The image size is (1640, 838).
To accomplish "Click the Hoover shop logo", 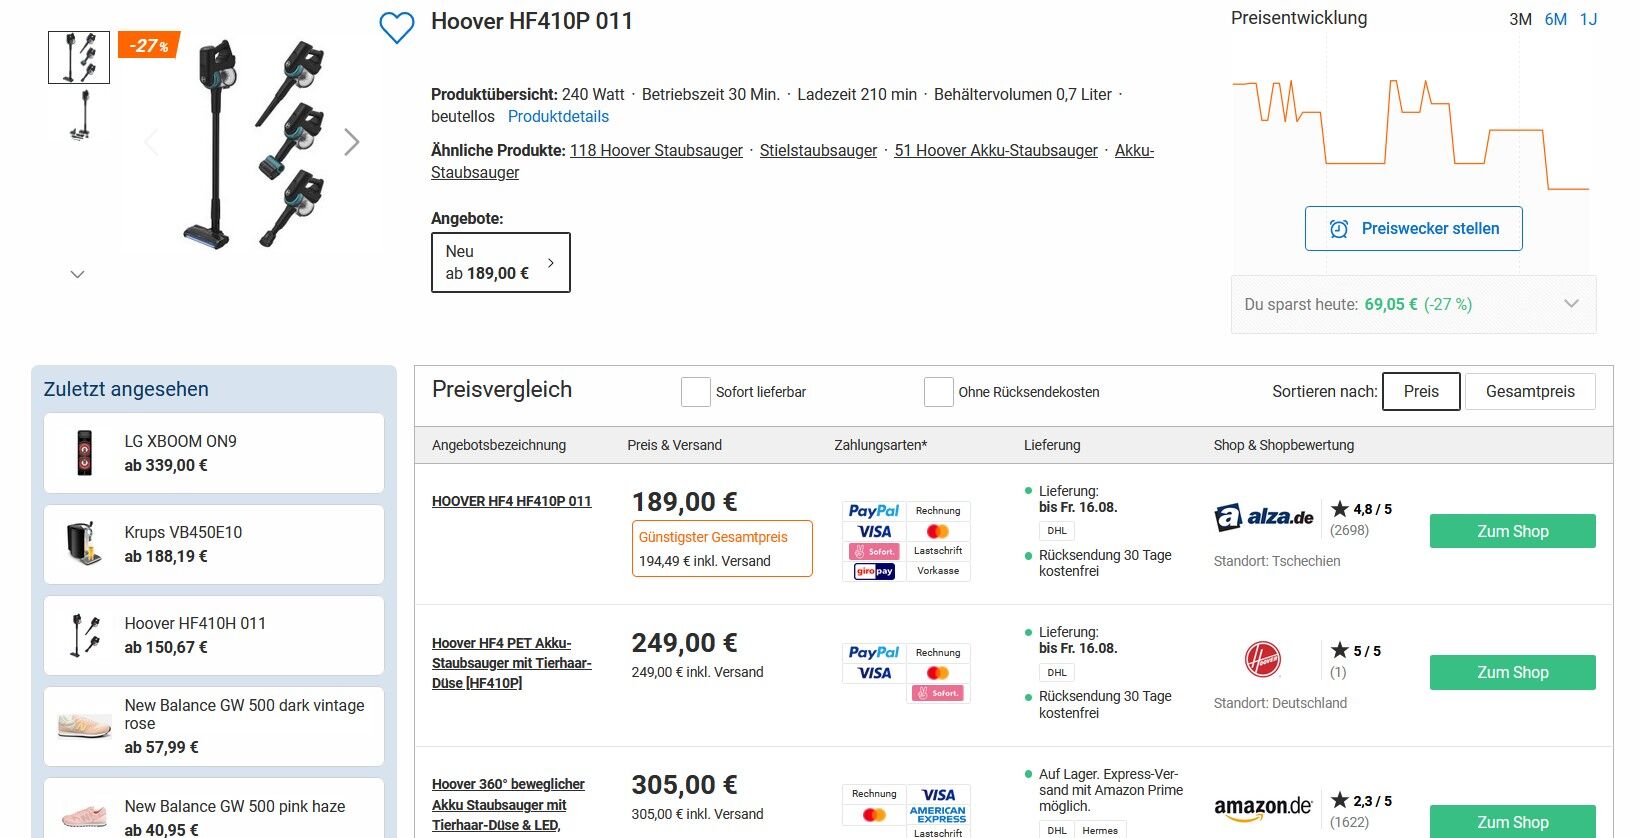I will pos(1263,660).
